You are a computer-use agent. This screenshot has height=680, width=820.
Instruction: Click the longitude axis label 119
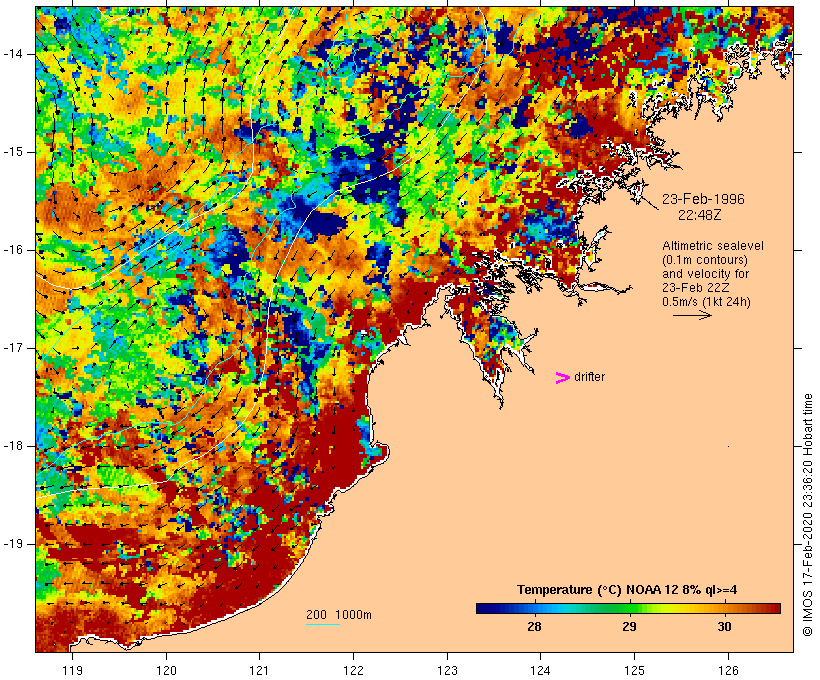[x=72, y=670]
